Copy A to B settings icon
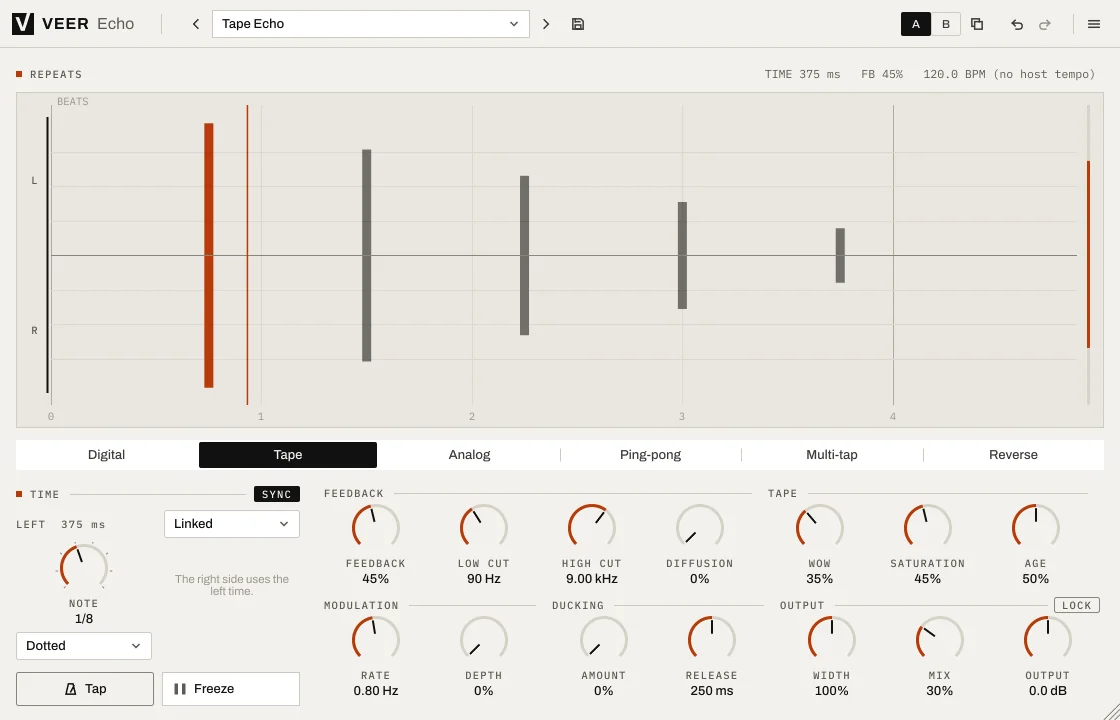Image resolution: width=1120 pixels, height=720 pixels. [x=976, y=24]
